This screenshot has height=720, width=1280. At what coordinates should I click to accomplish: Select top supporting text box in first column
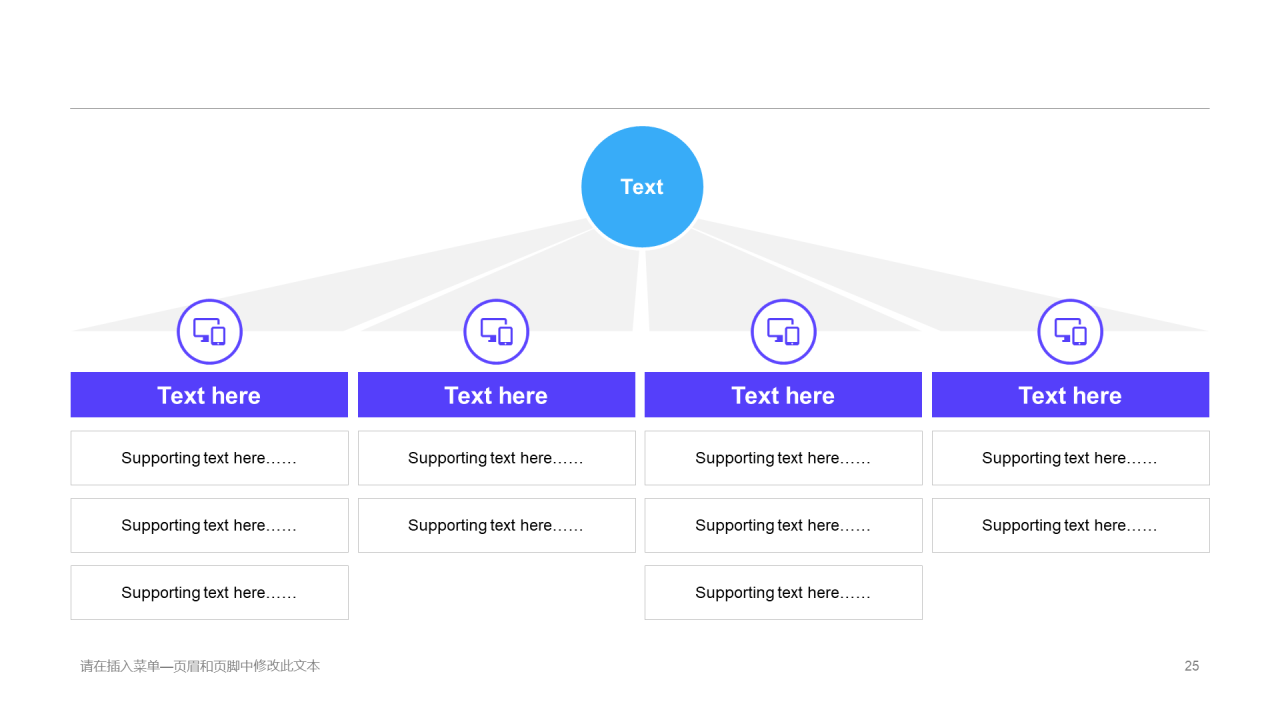pyautogui.click(x=209, y=458)
